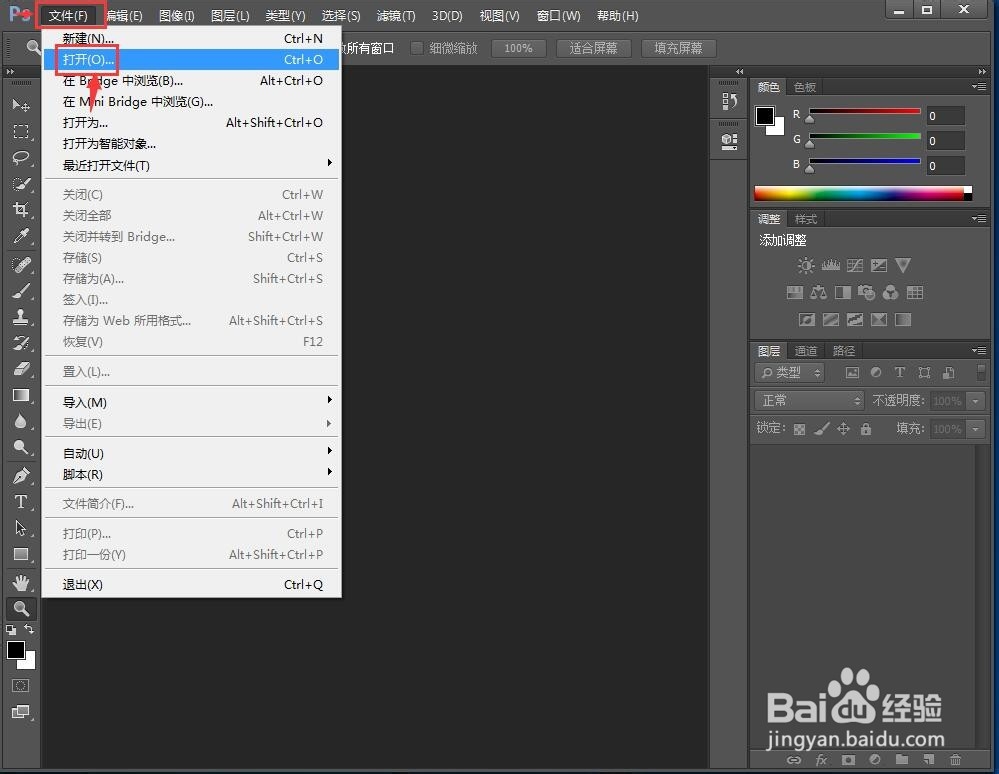Screen dimensions: 999x774
Task: Select the Blur tool
Action: click(x=21, y=421)
